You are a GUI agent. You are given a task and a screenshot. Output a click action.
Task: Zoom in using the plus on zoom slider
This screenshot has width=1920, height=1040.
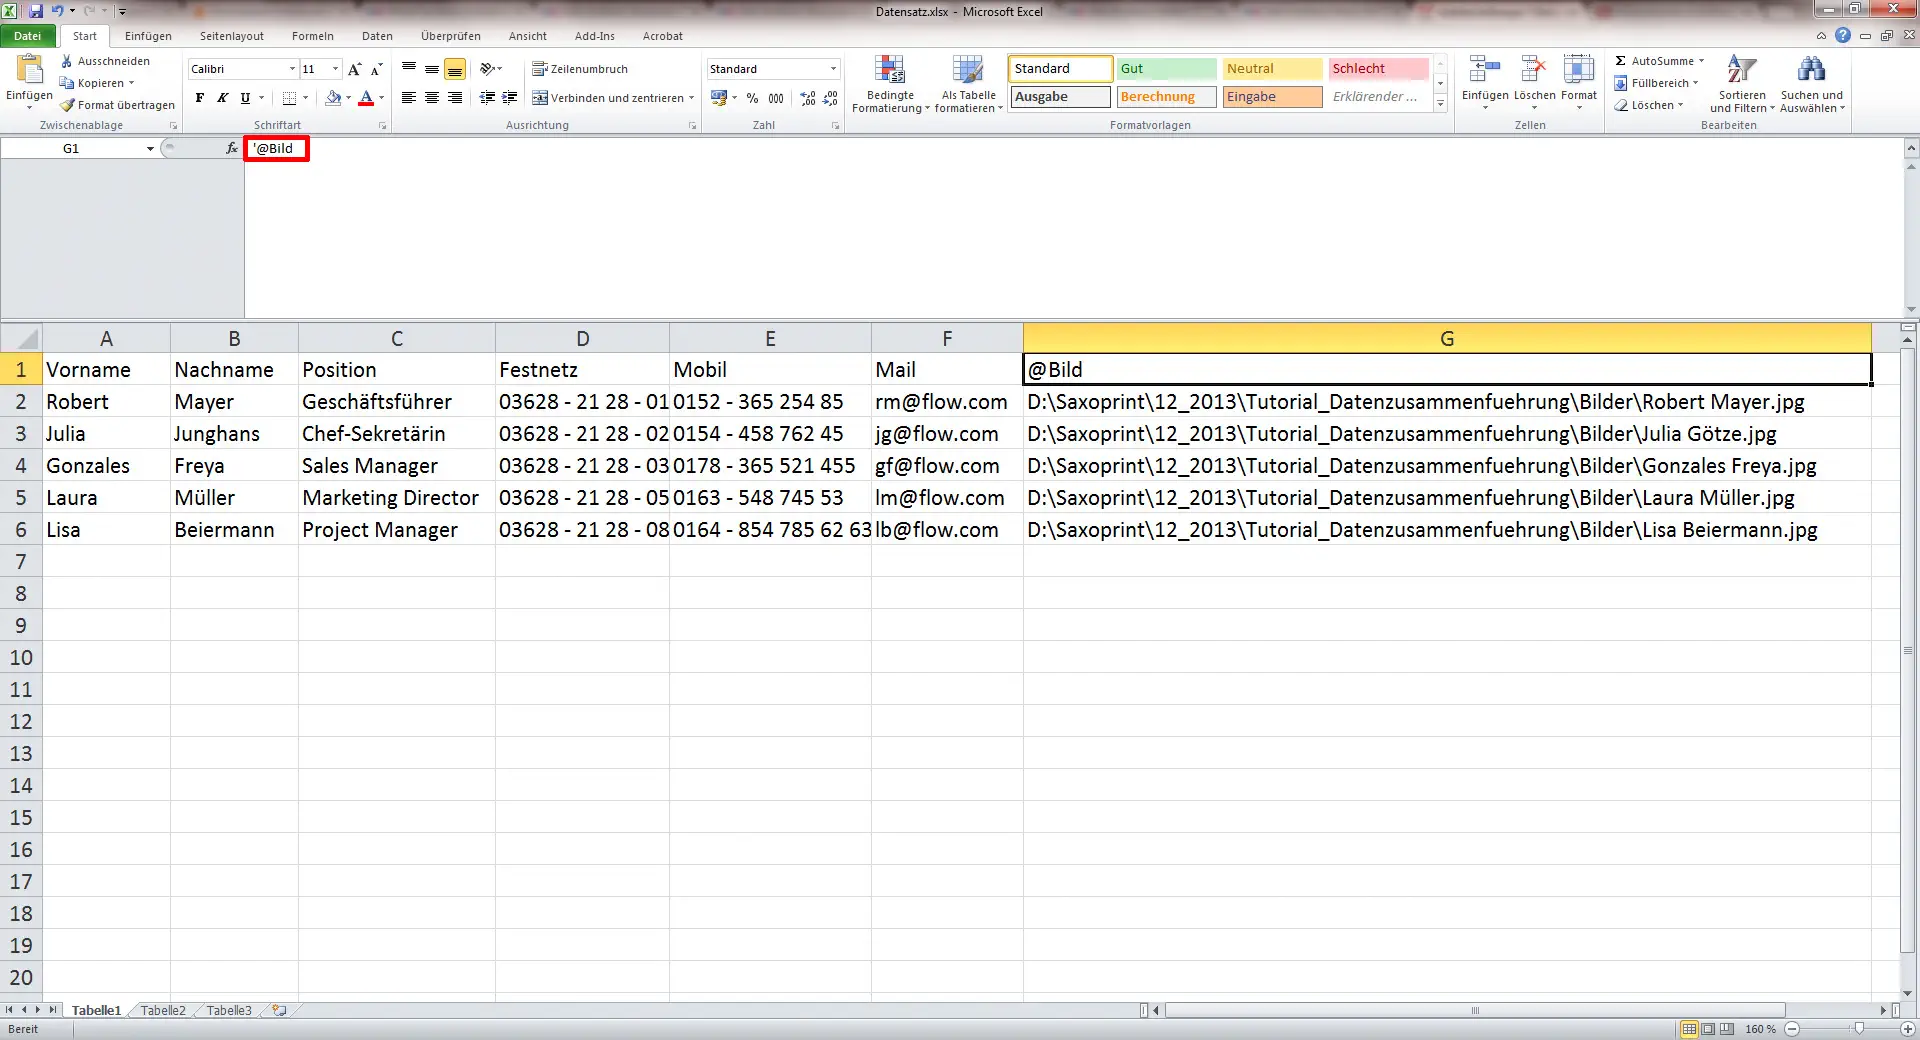click(1908, 1029)
